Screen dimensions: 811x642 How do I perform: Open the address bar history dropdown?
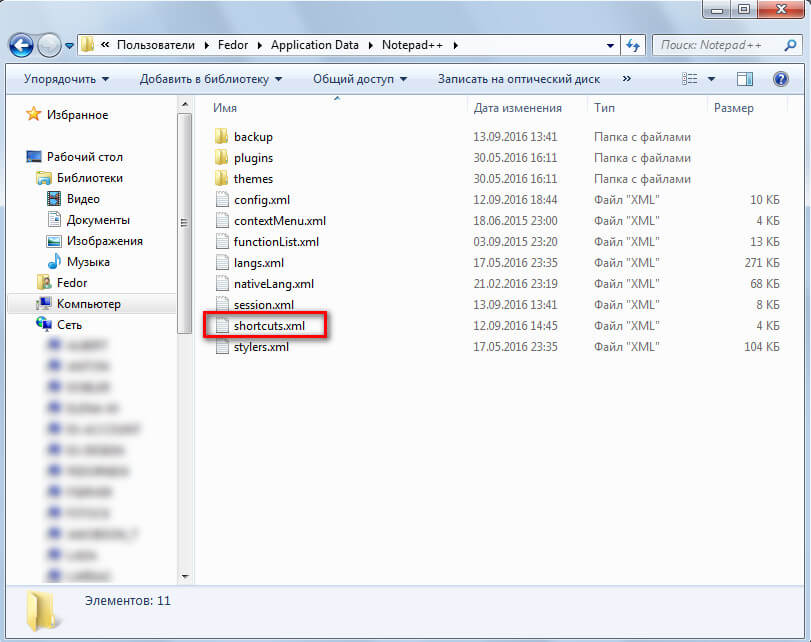point(610,46)
